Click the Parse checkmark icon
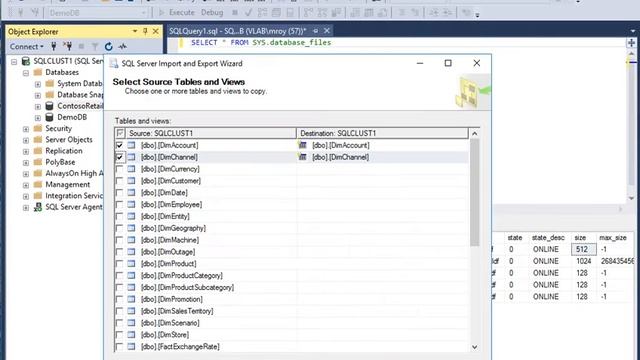 point(248,13)
